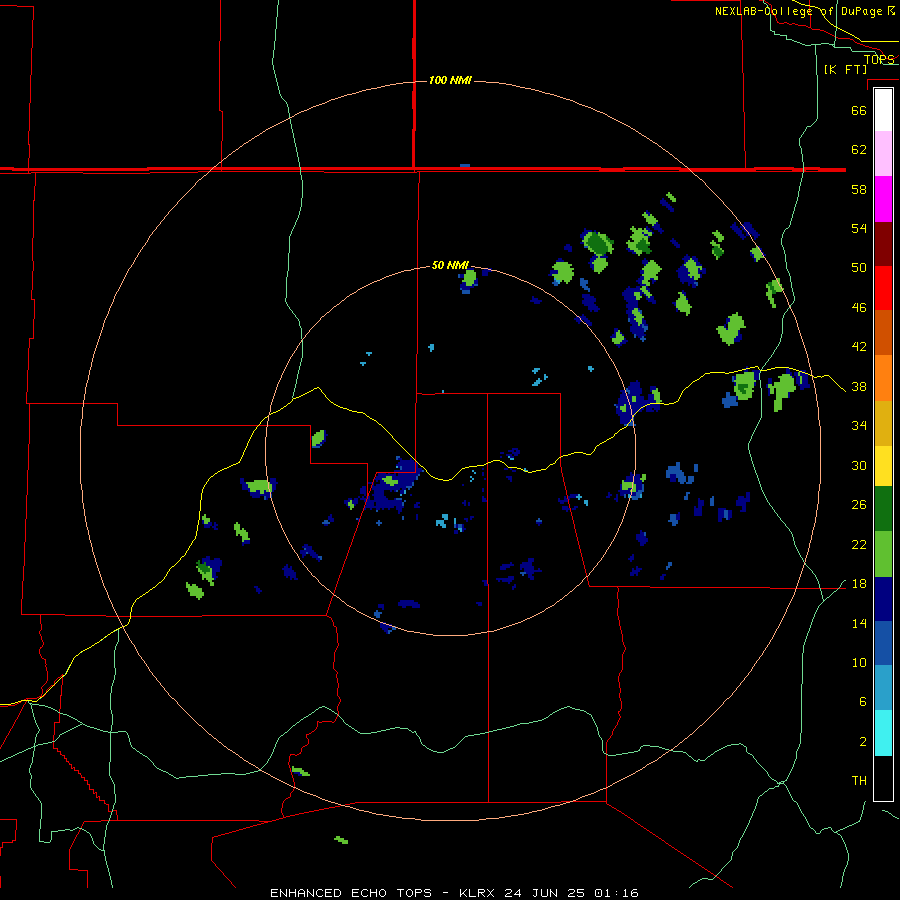Click the "01:16" timestamp
Viewport: 900px width, 900px height.
tap(615, 893)
